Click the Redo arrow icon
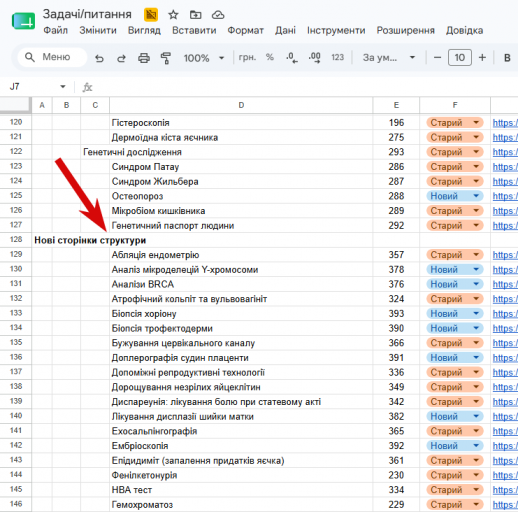Viewport: 518px width, 512px height. (121, 58)
